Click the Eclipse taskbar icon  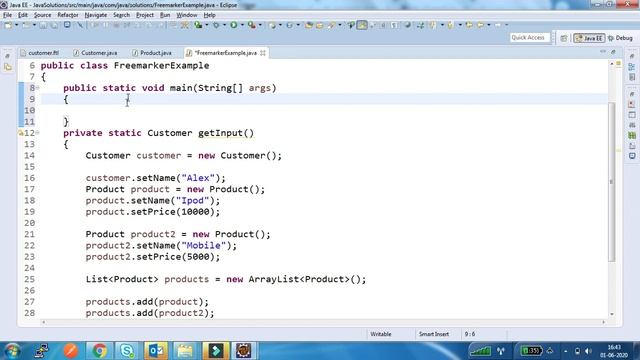coord(244,351)
